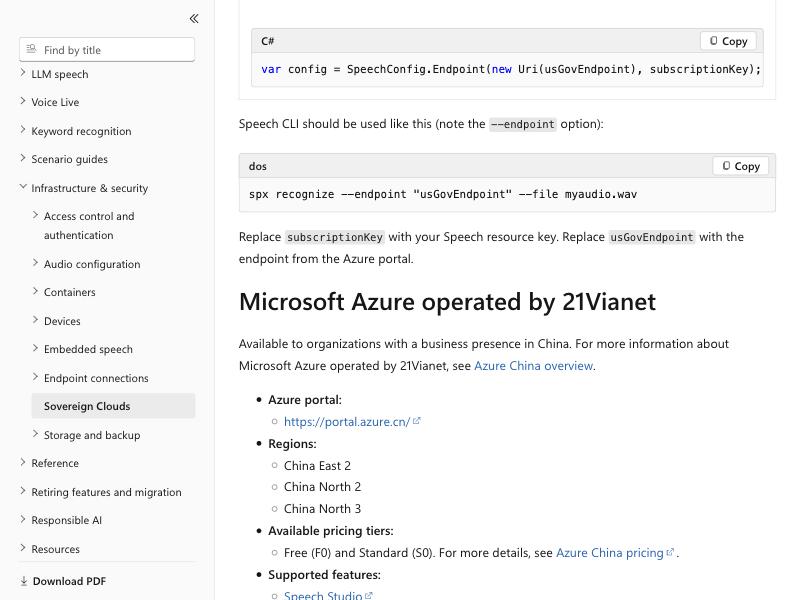Image resolution: width=800 pixels, height=600 pixels.
Task: Click the Regions bullet label
Action: [292, 444]
